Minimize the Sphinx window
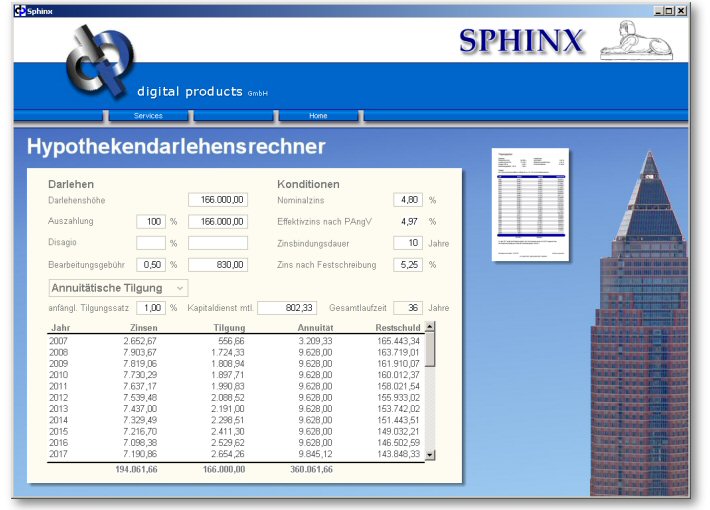 [x=658, y=11]
